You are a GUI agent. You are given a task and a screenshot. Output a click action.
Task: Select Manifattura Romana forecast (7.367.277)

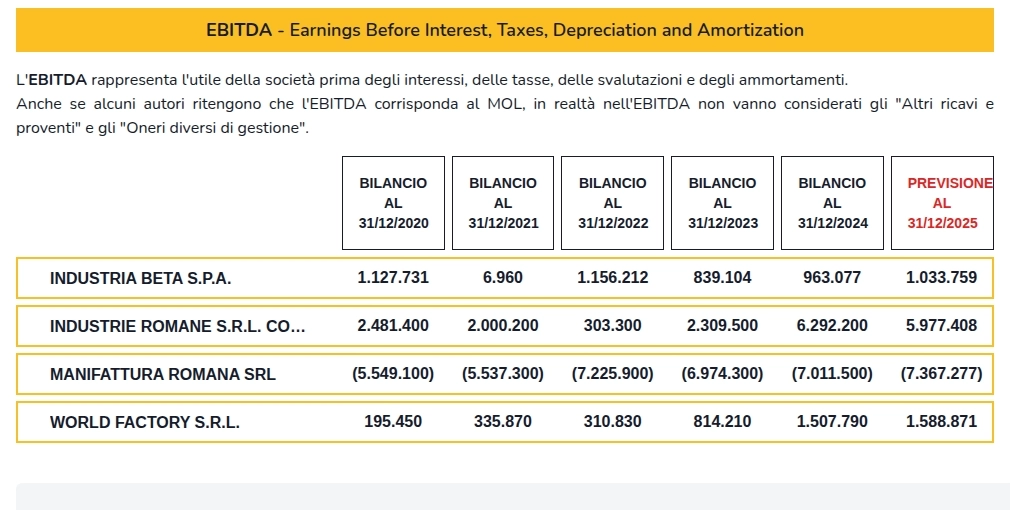pos(942,373)
